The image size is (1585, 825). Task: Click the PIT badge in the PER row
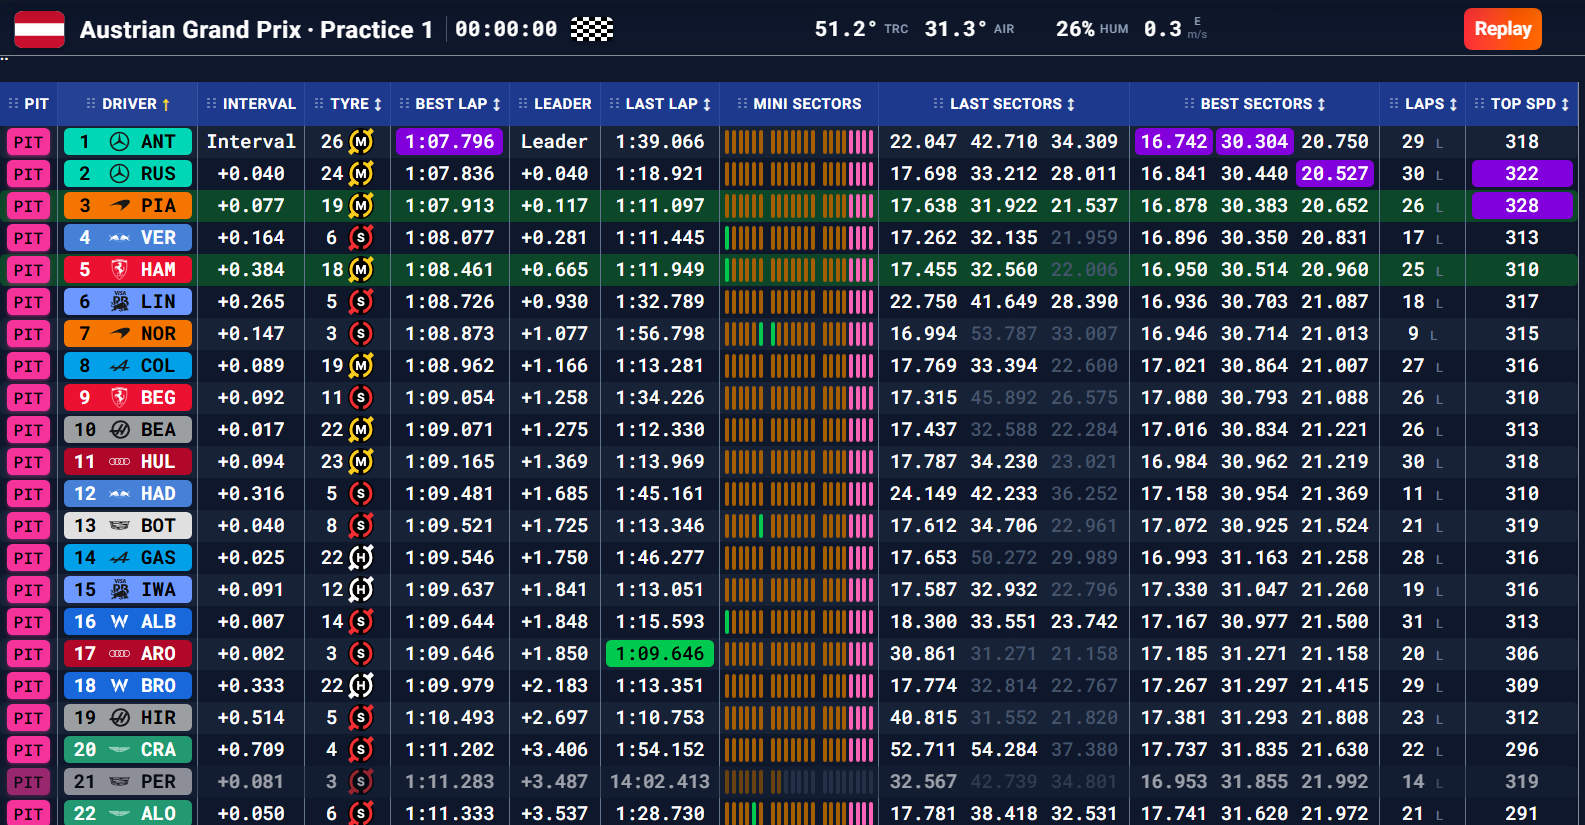28,782
